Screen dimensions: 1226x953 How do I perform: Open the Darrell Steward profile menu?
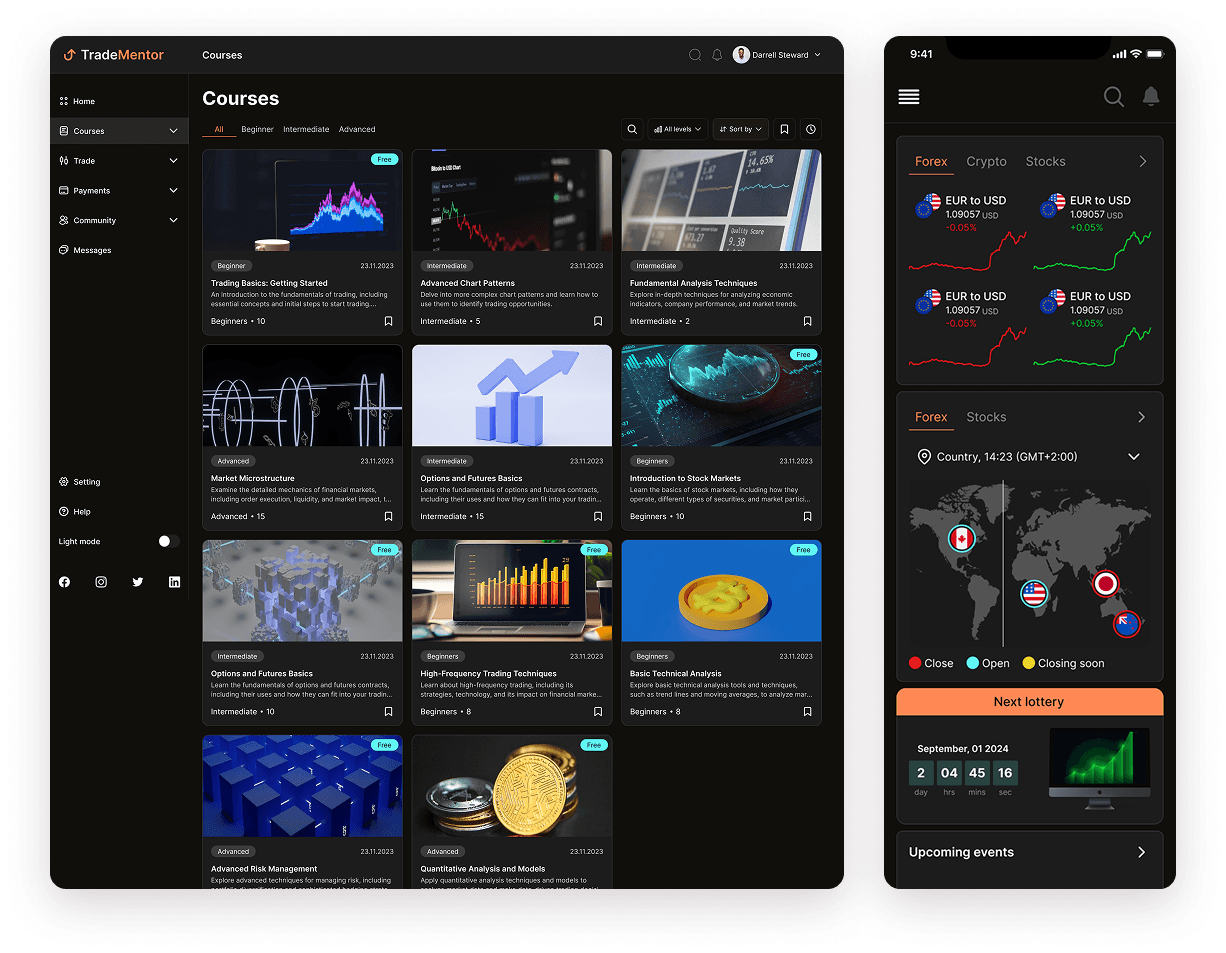[778, 55]
